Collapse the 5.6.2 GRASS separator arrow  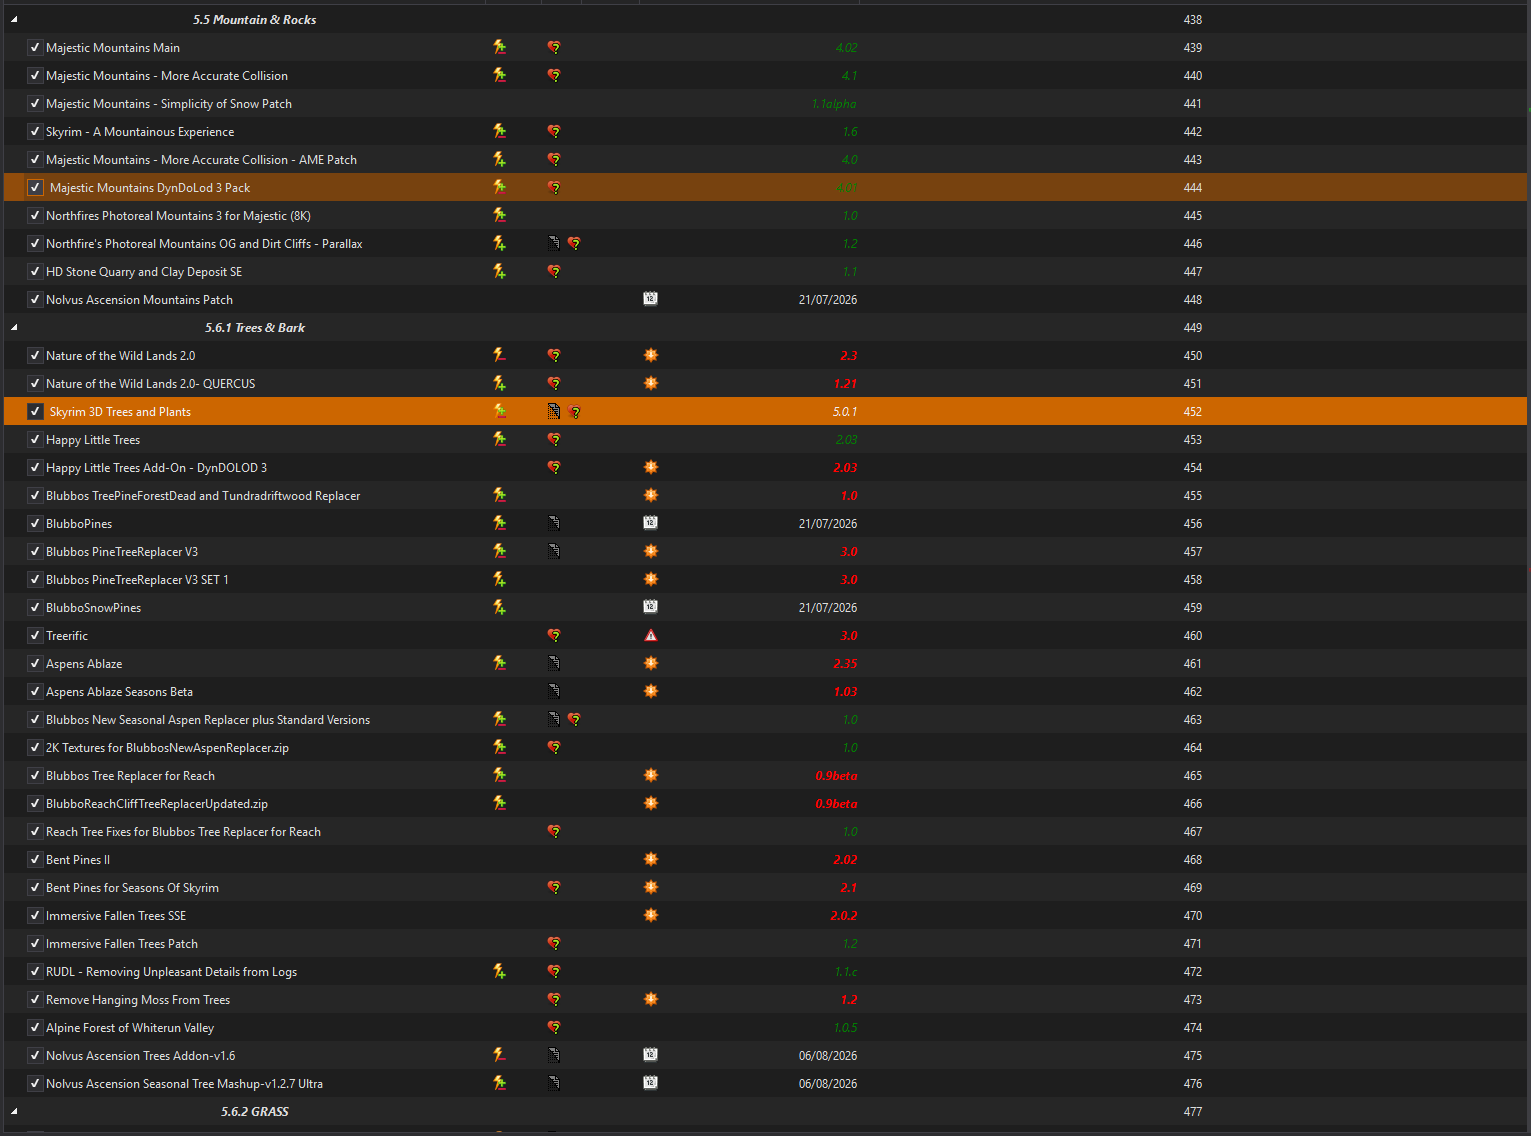point(14,1111)
